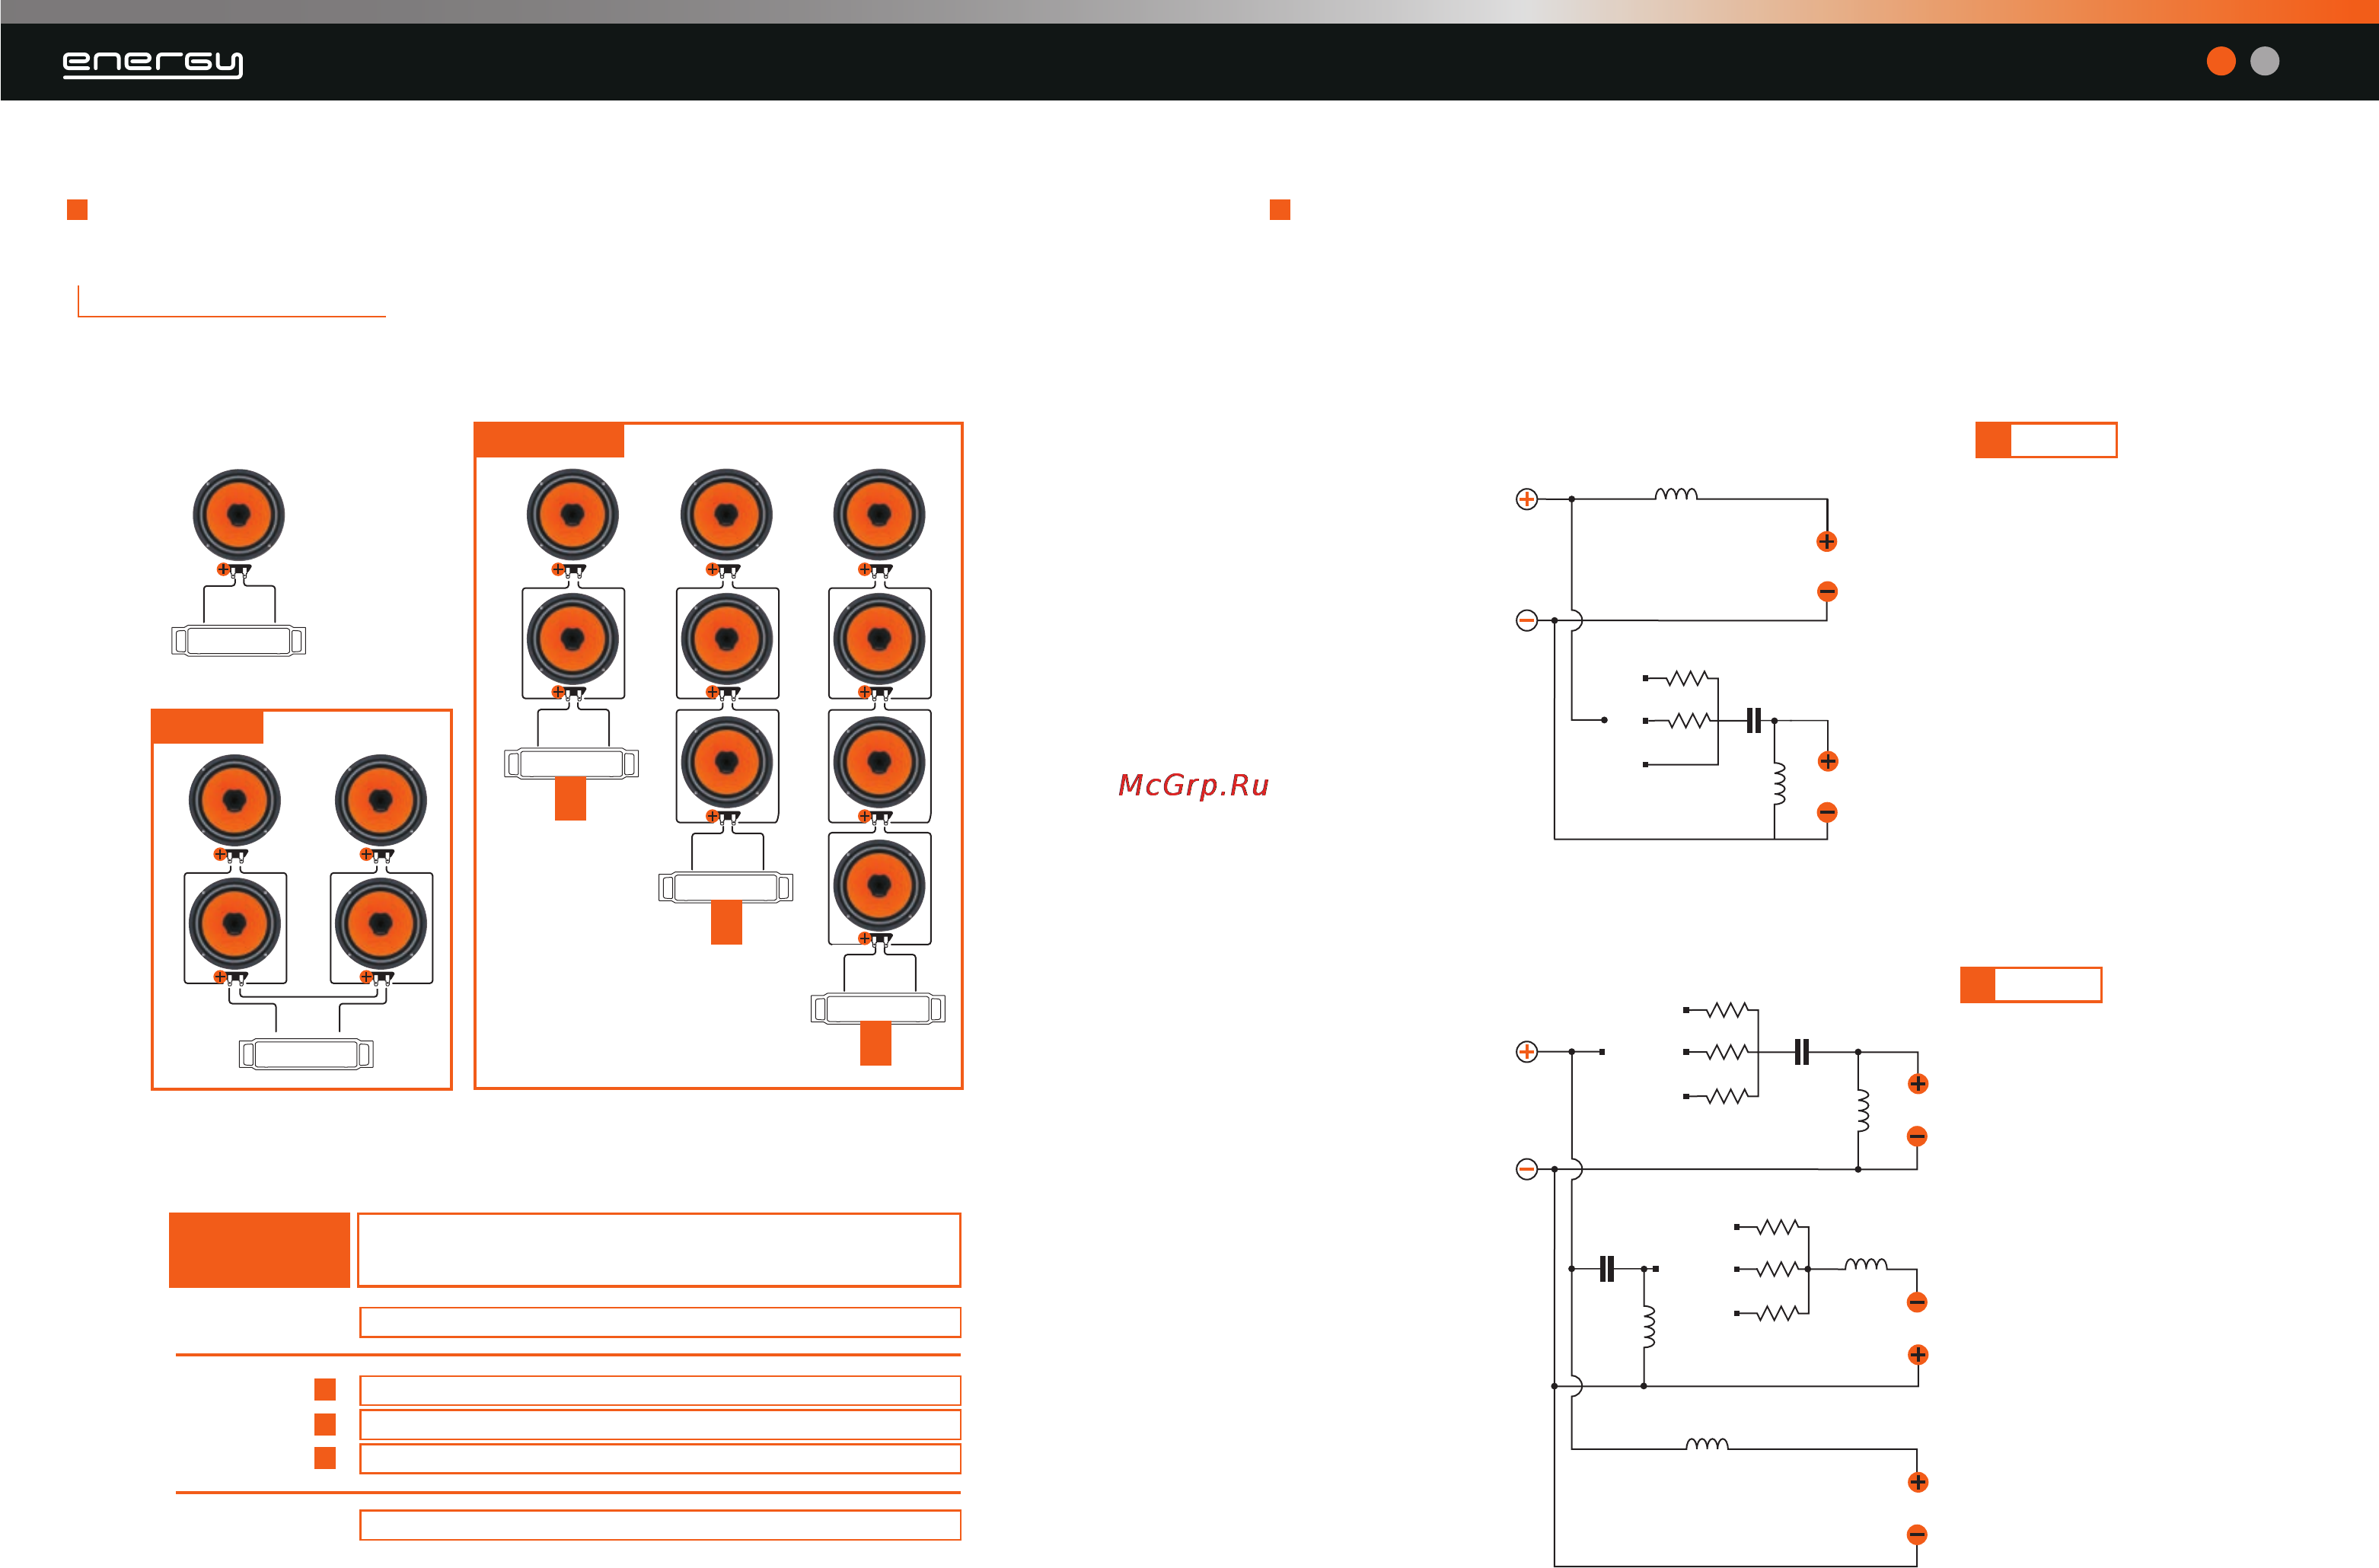Click the tall outlined box beside the orange header cell
This screenshot has width=2379, height=1568.
[x=659, y=1250]
